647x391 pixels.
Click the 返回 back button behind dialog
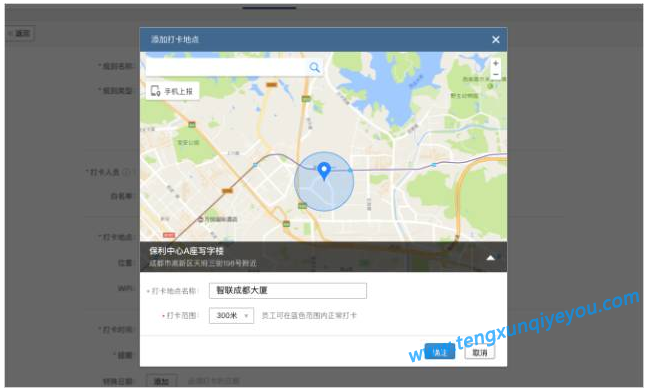point(20,33)
